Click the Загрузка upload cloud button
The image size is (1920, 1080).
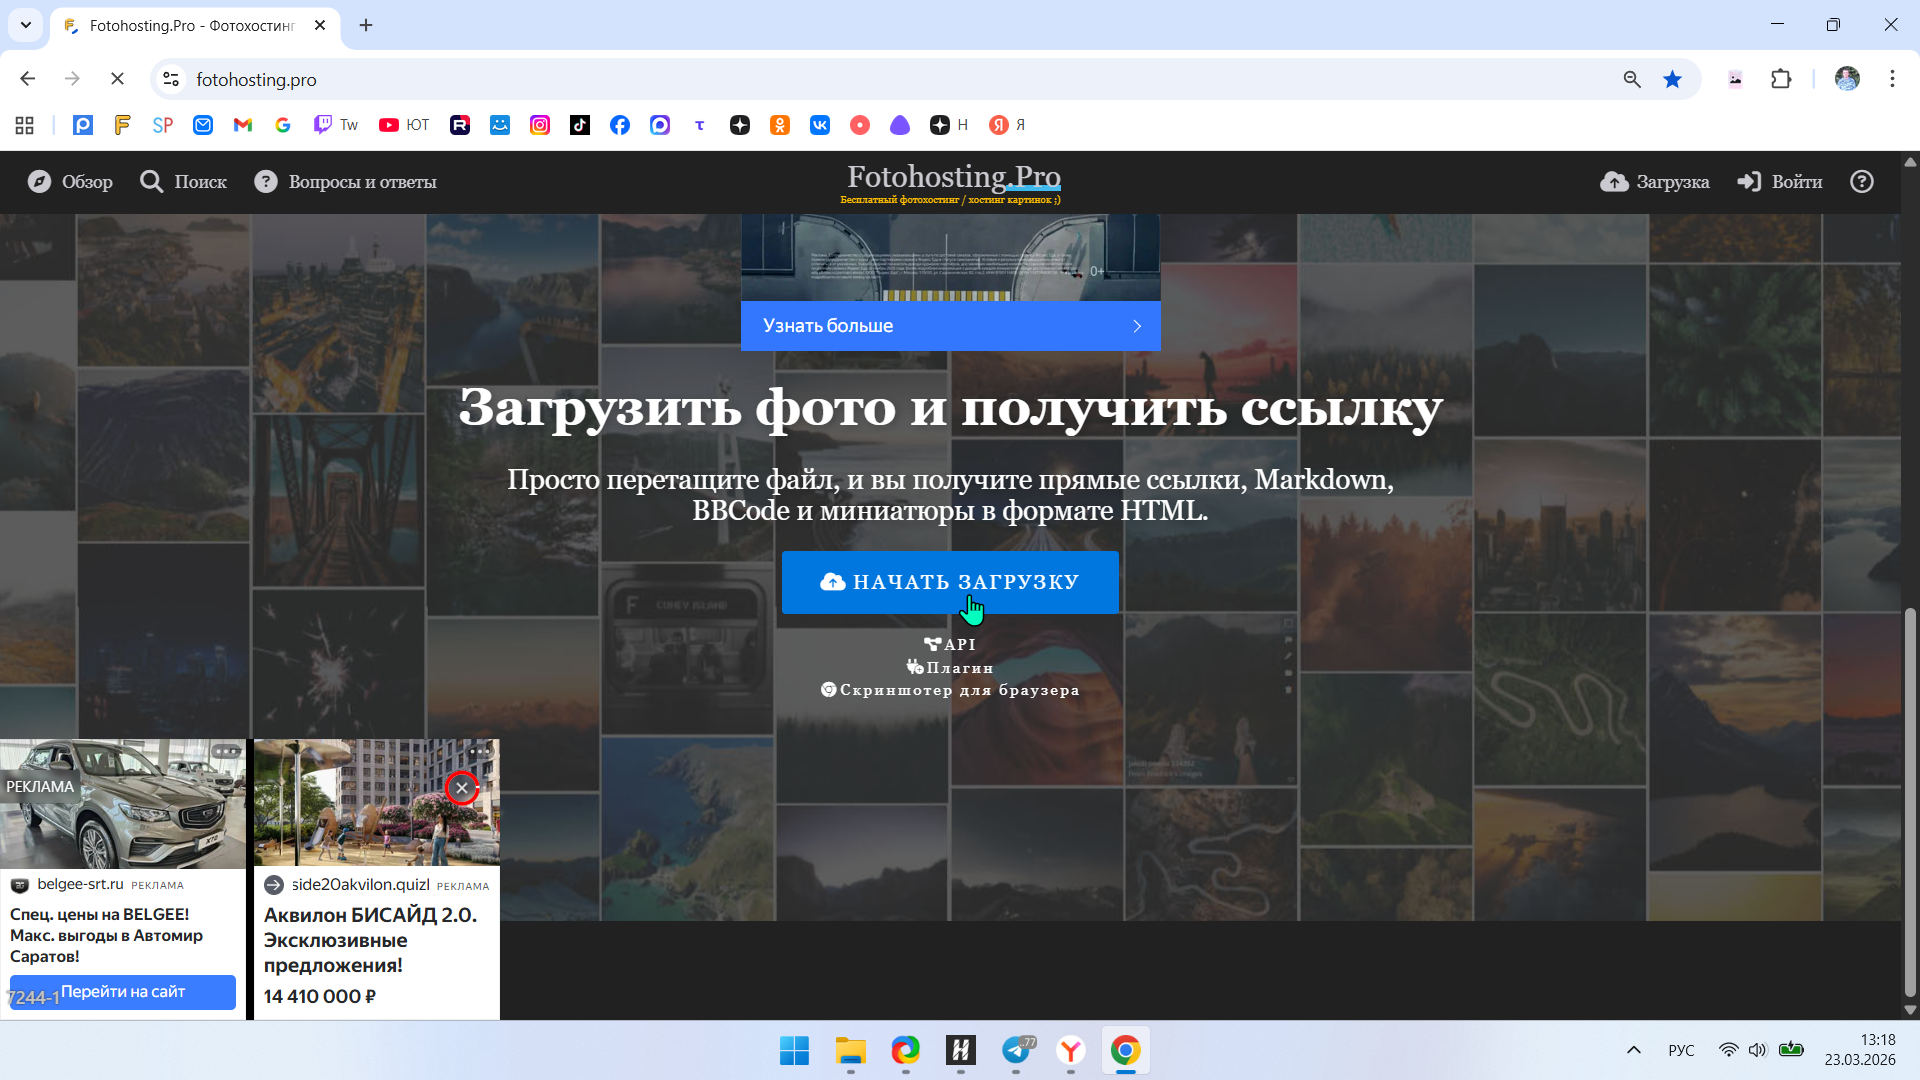point(1655,182)
